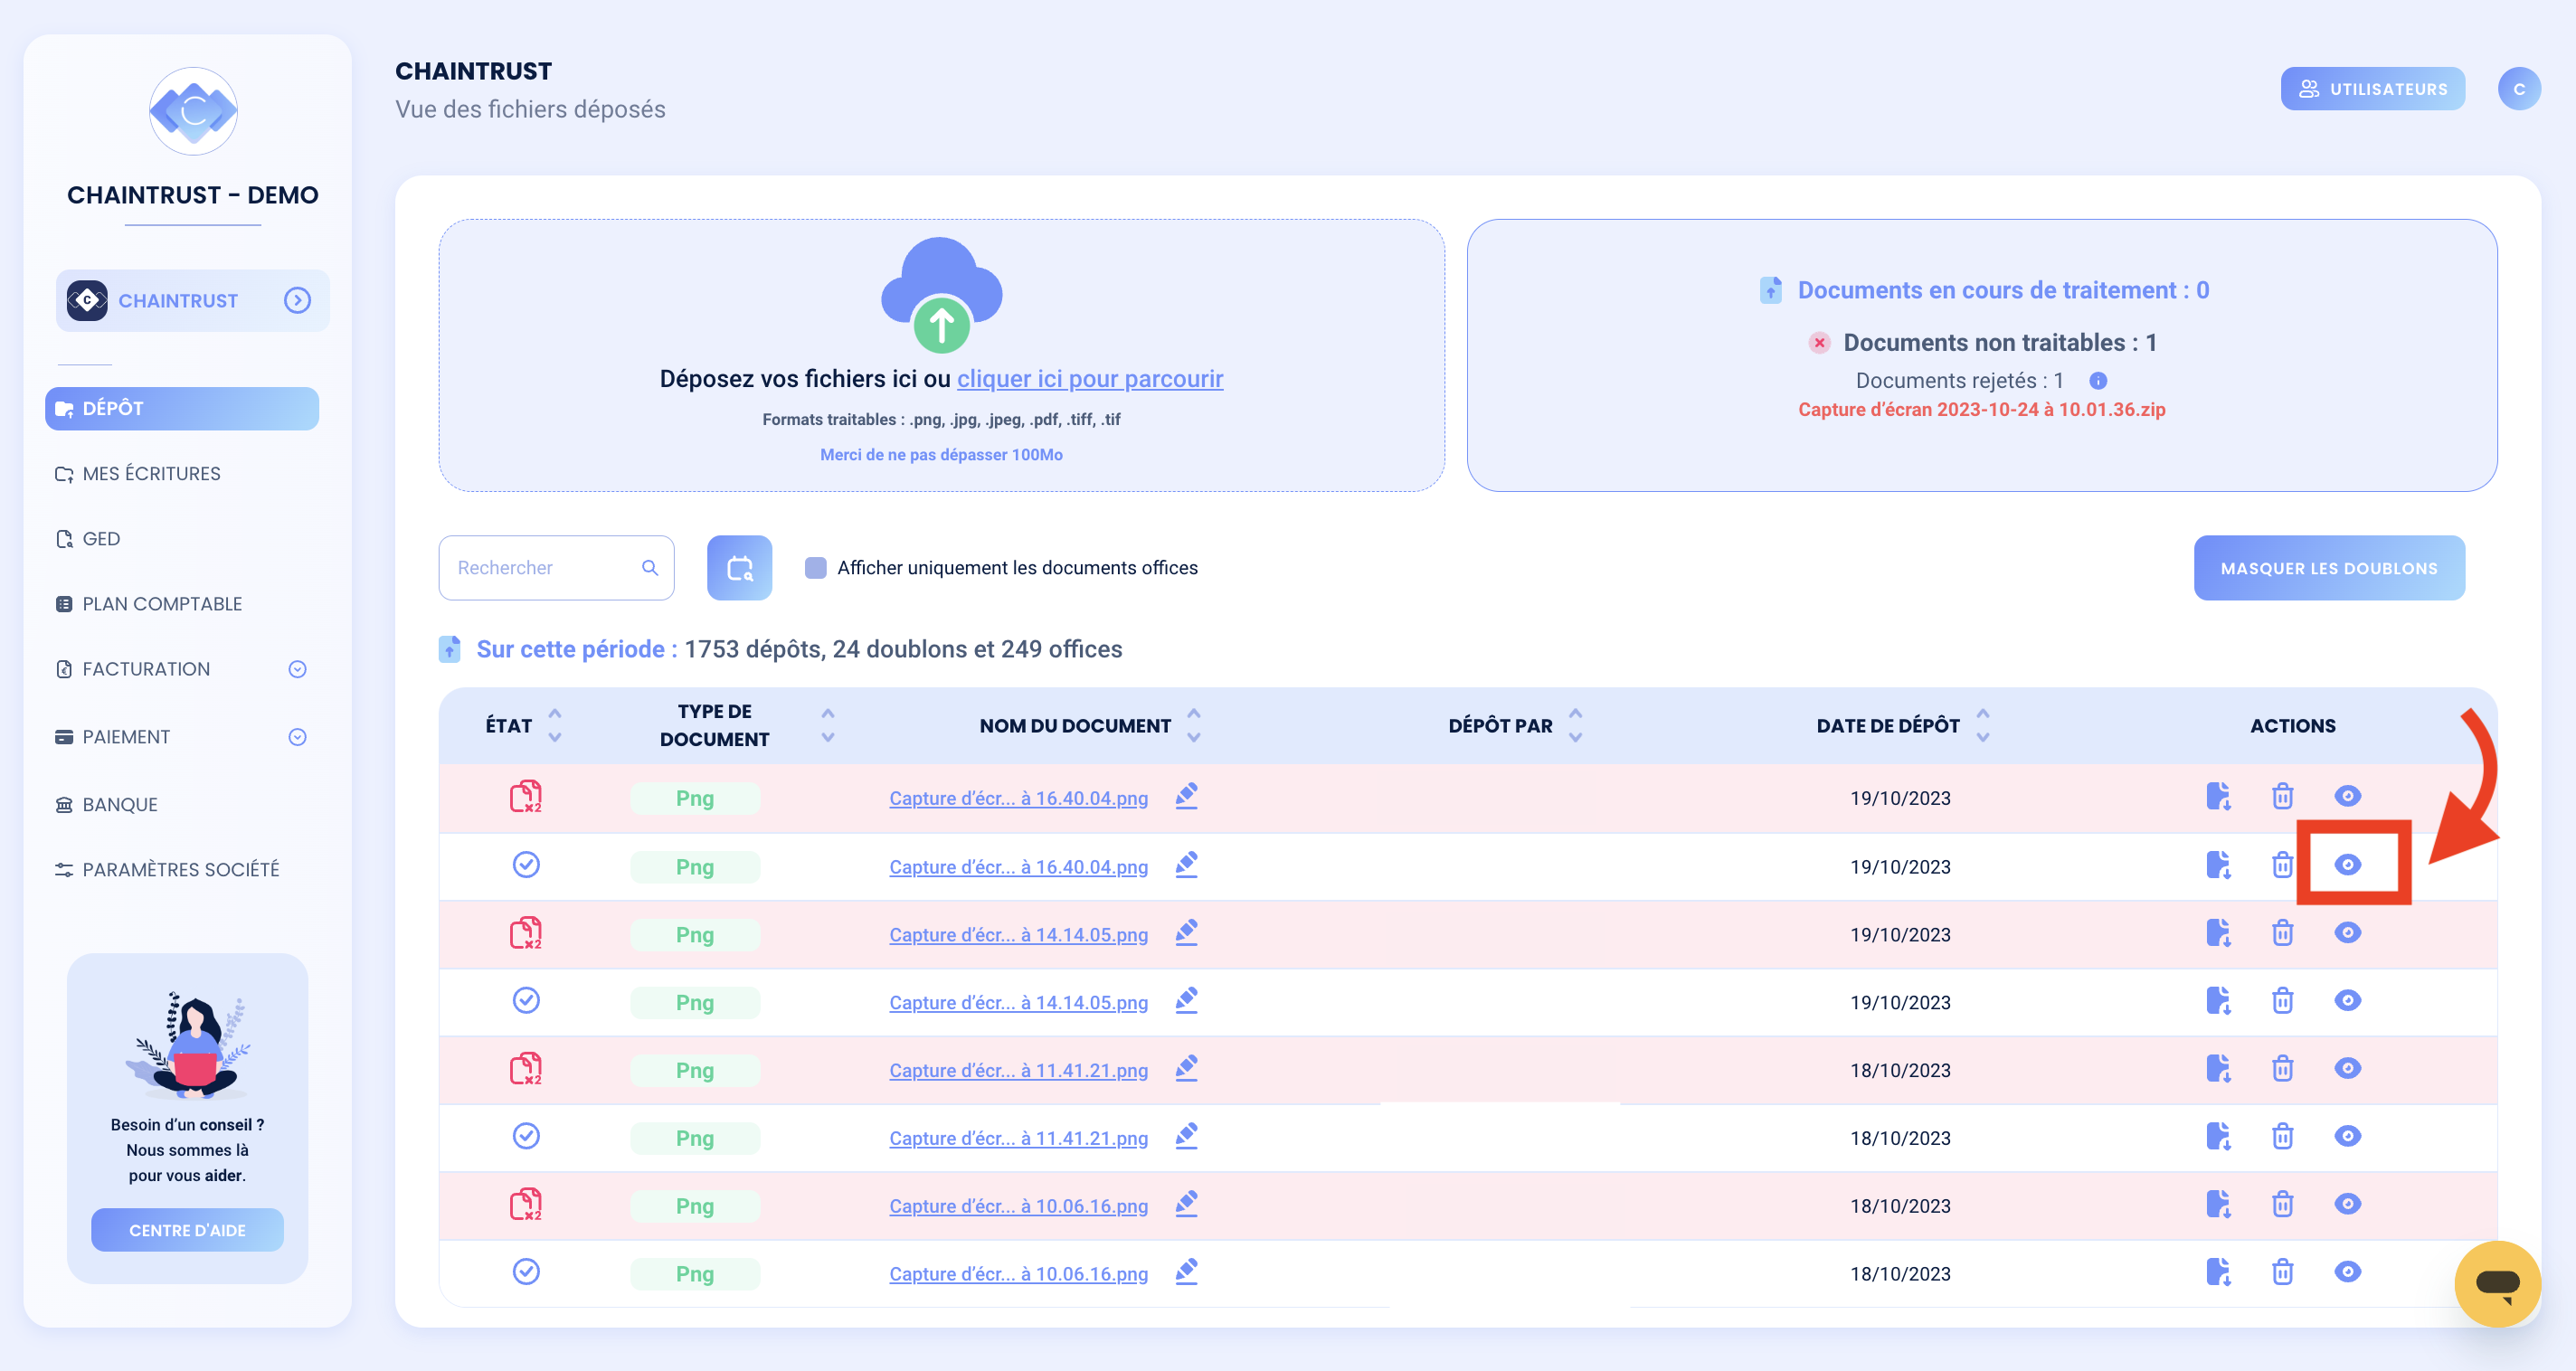
Task: Download the validated 10.06.16.png file
Action: (2218, 1272)
